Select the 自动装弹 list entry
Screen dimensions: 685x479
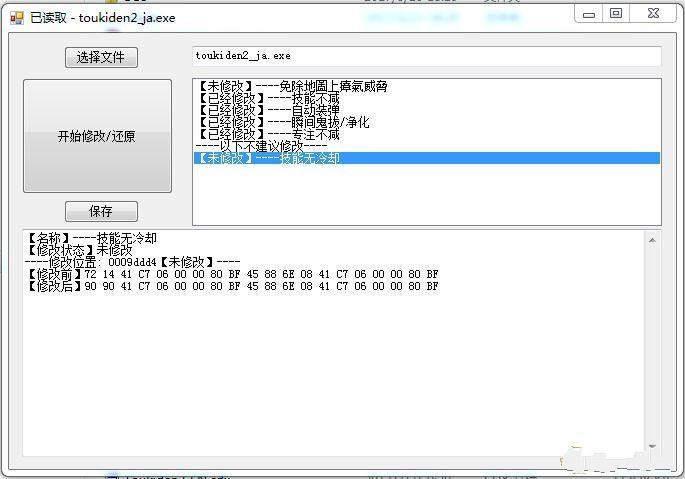pos(427,110)
